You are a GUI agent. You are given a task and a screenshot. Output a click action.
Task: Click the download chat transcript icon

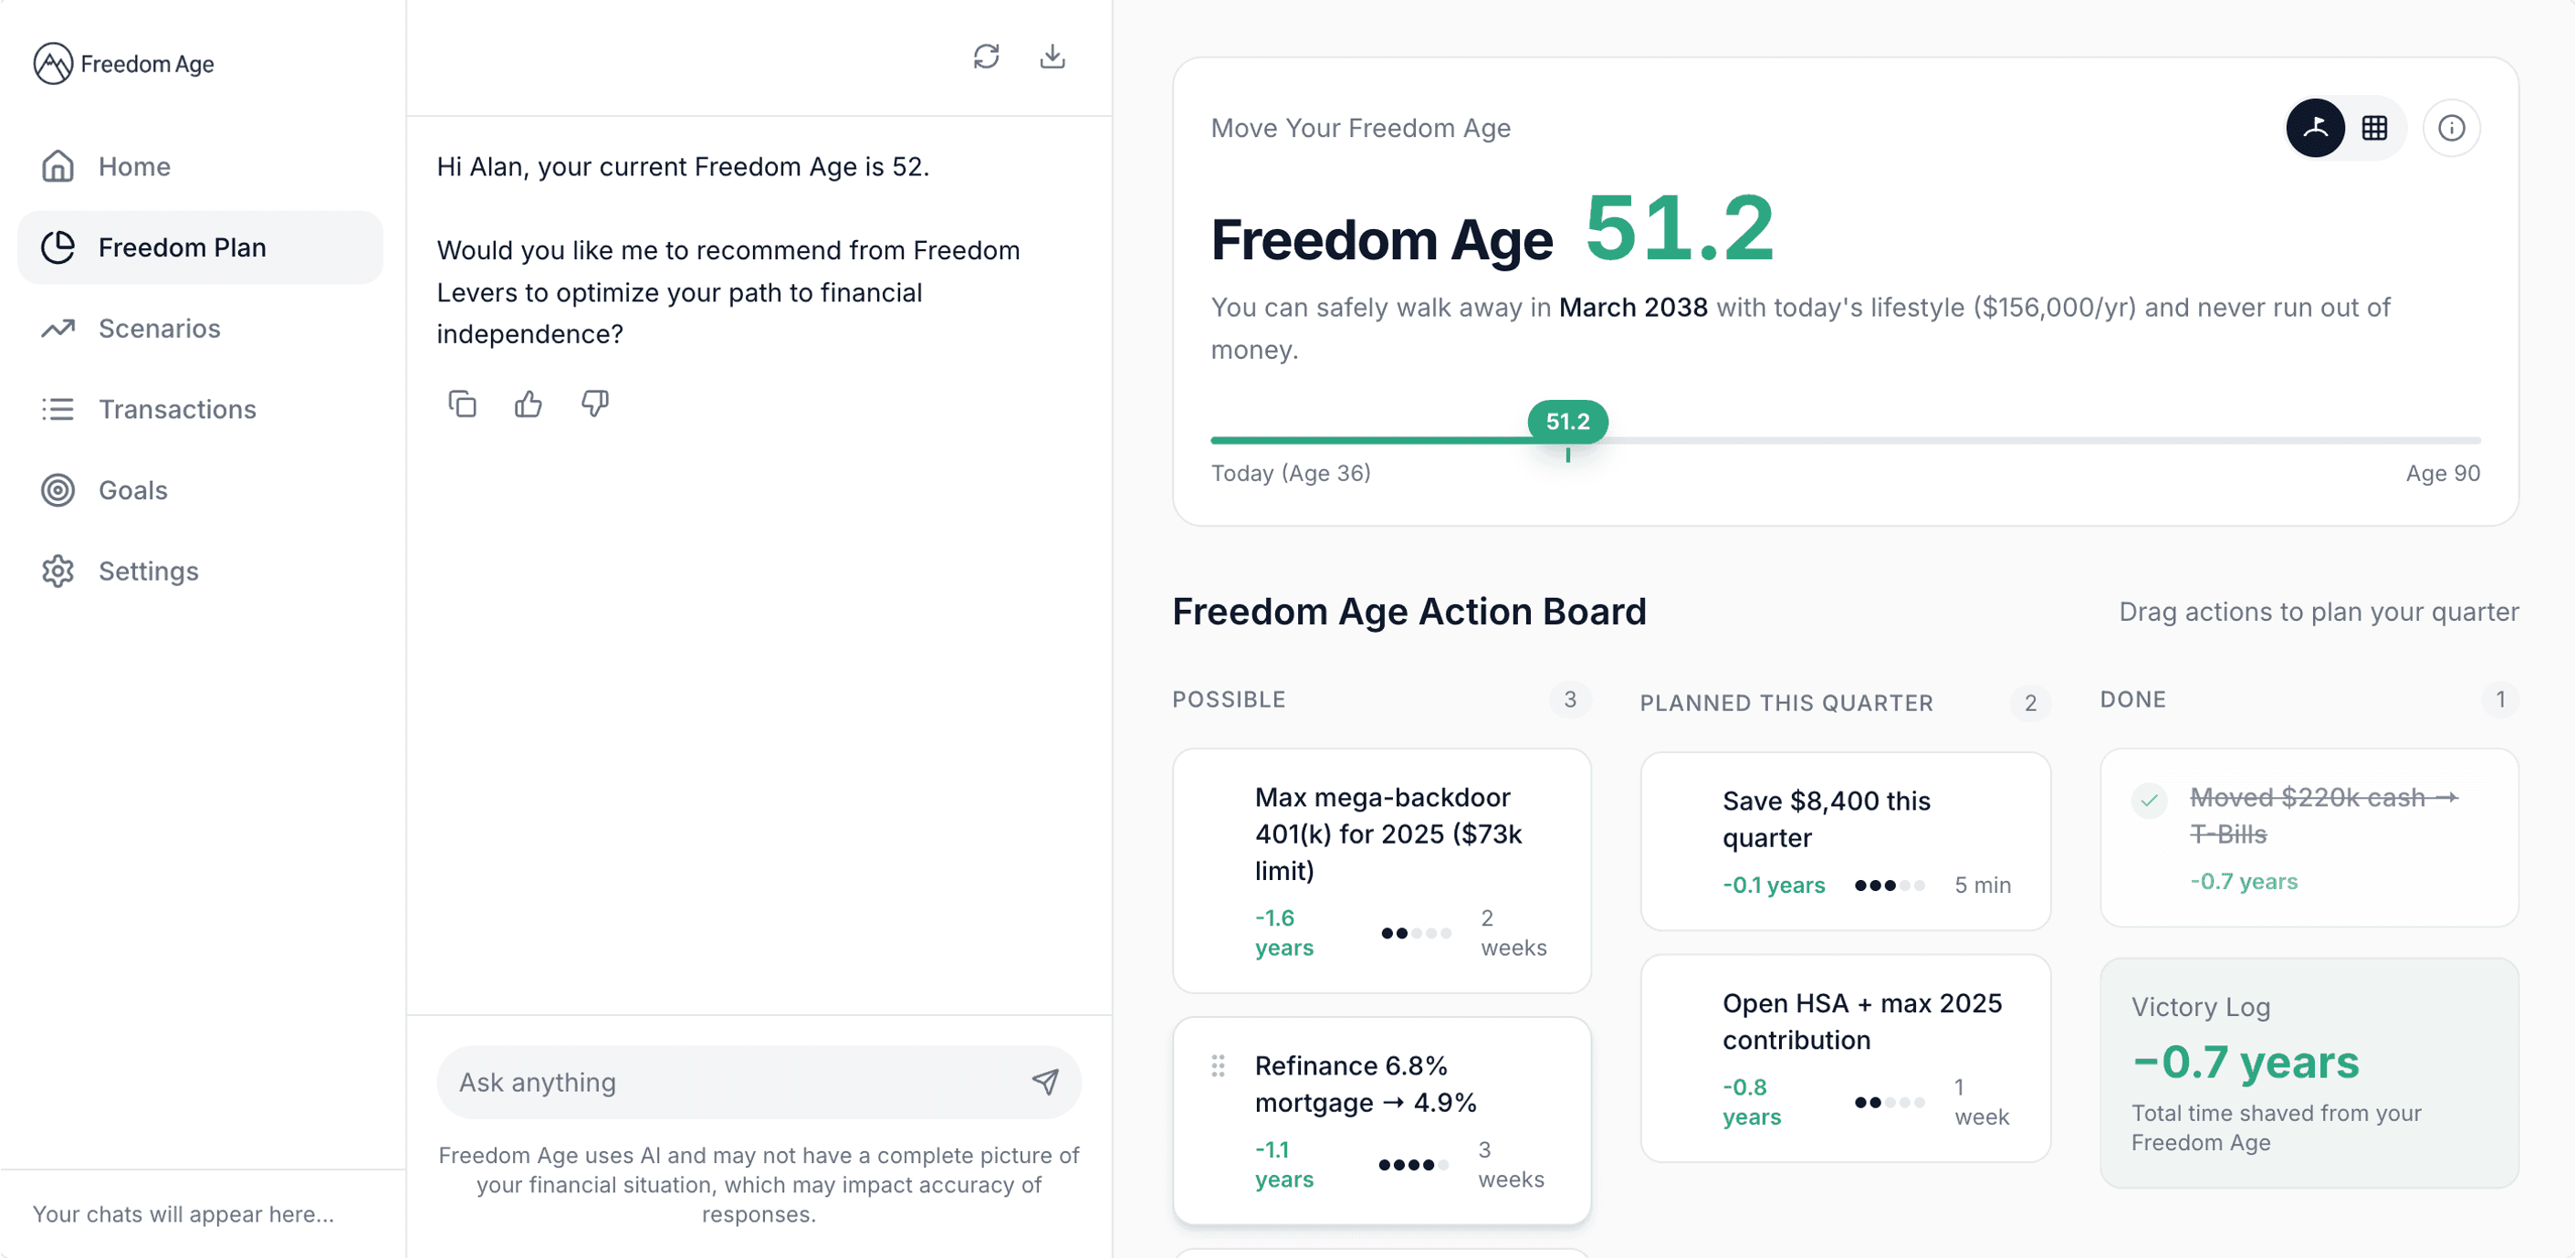point(1052,57)
